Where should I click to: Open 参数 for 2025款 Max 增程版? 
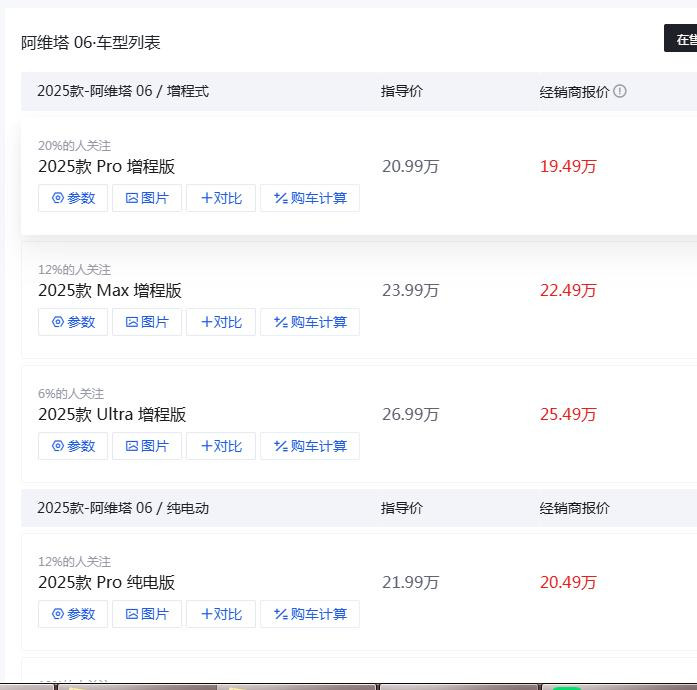pyautogui.click(x=73, y=322)
